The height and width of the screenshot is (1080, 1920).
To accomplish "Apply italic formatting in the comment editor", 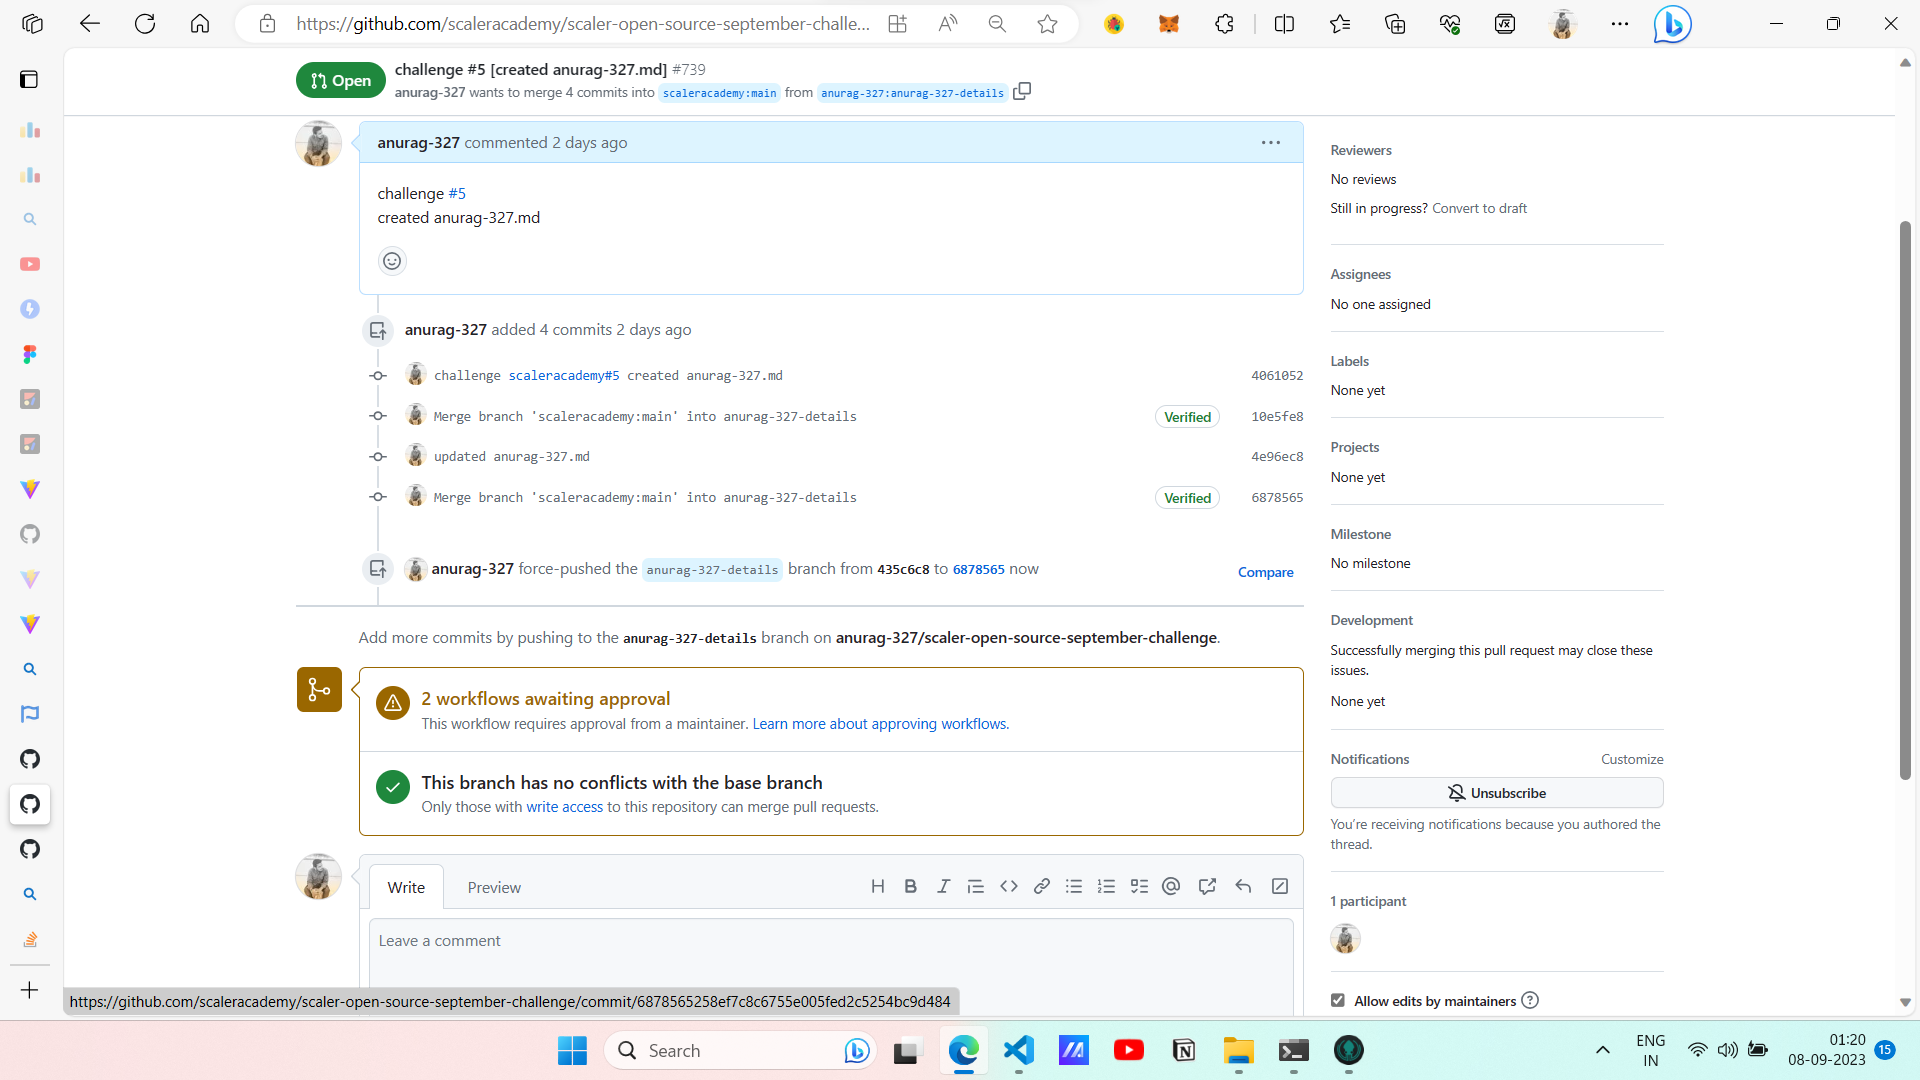I will pos(943,886).
